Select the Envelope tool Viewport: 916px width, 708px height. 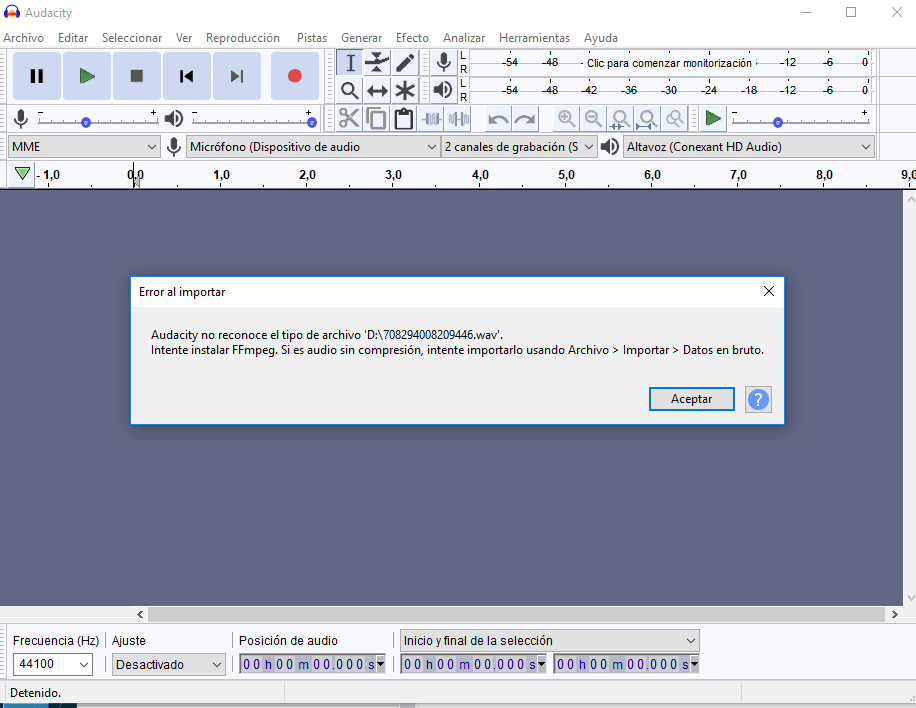pyautogui.click(x=377, y=63)
